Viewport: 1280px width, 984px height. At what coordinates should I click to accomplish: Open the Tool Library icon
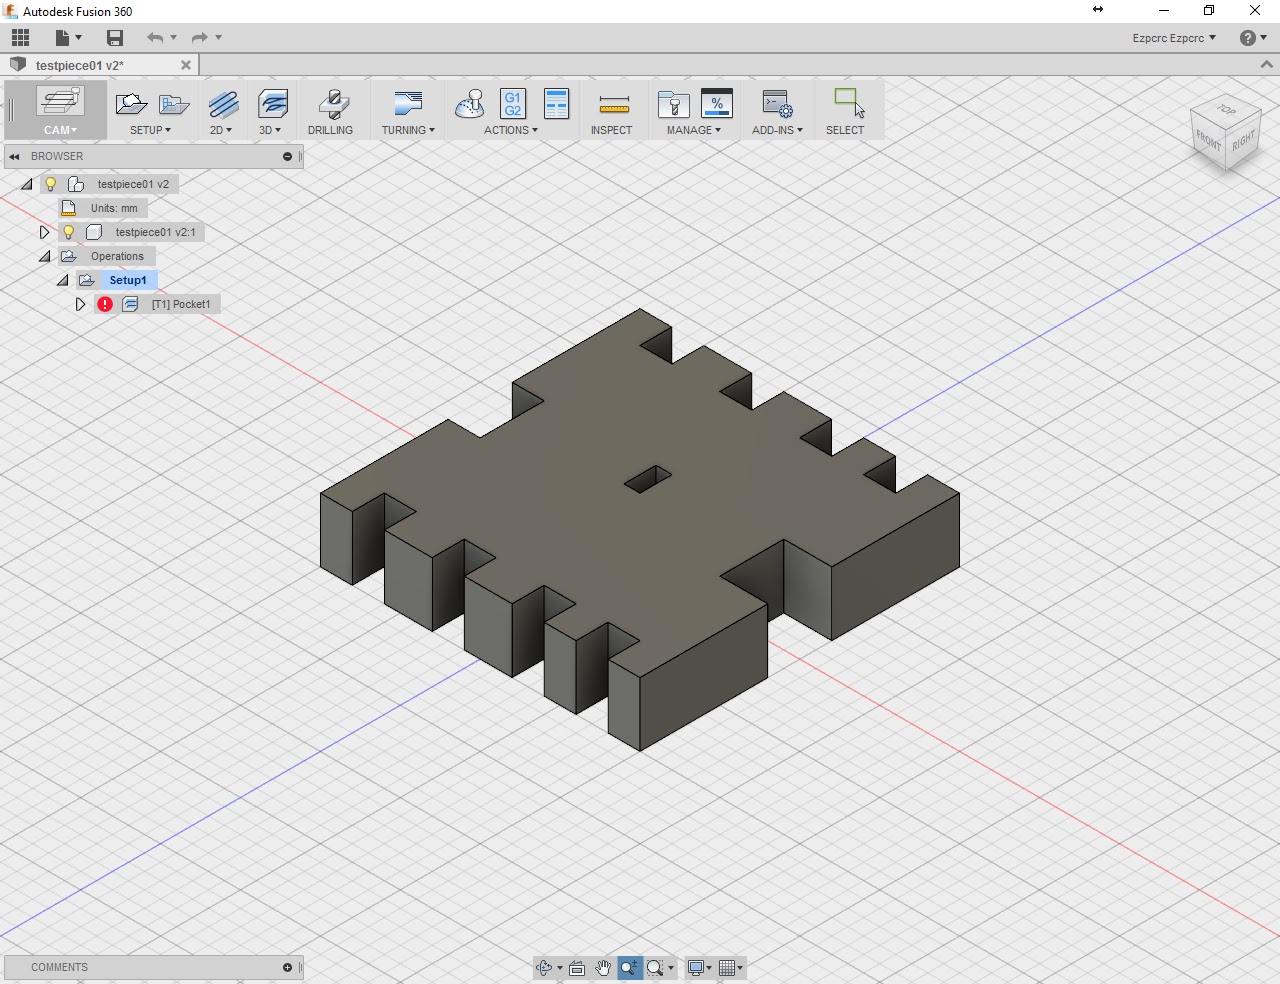coord(673,104)
